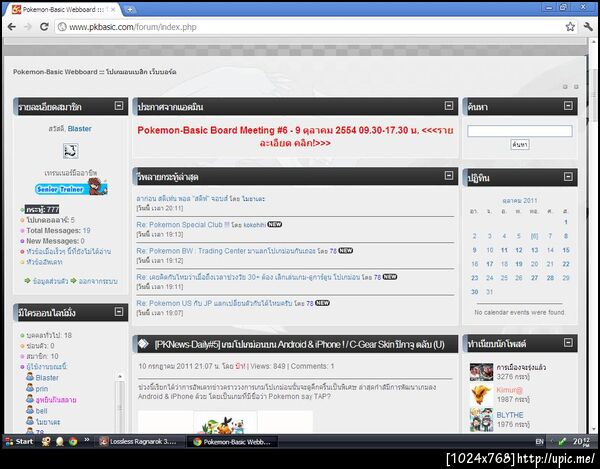Screen dimensions: 600x469
Task: Collapse the search panel
Action: (568, 106)
